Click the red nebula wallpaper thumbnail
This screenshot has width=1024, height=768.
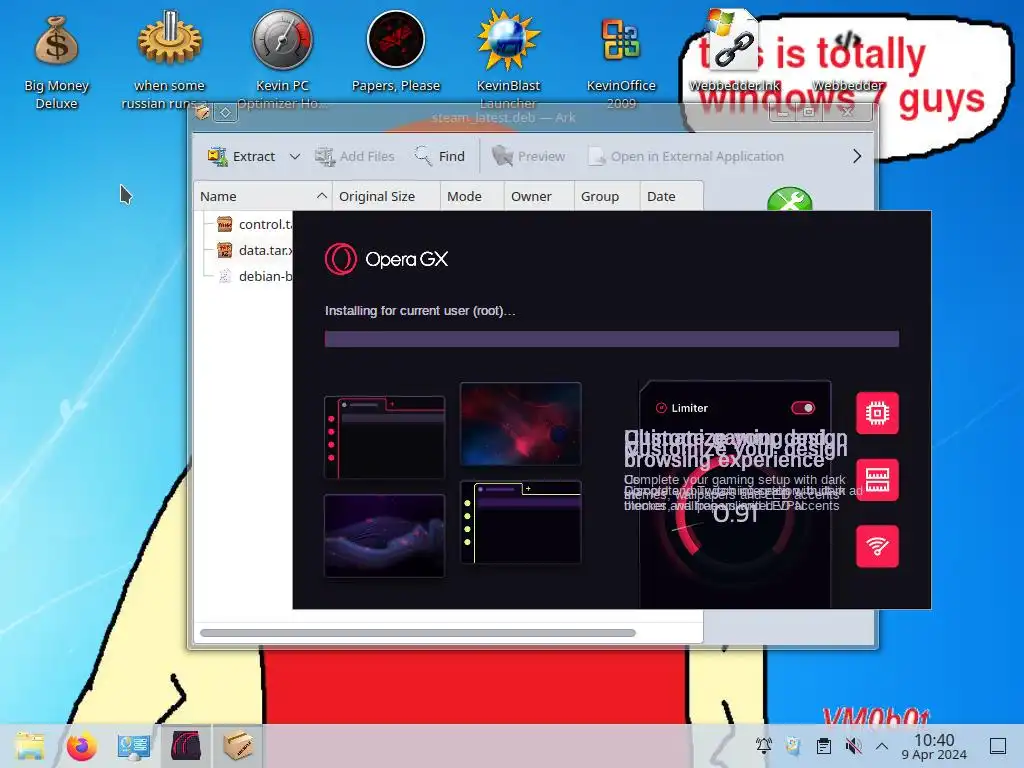520,424
